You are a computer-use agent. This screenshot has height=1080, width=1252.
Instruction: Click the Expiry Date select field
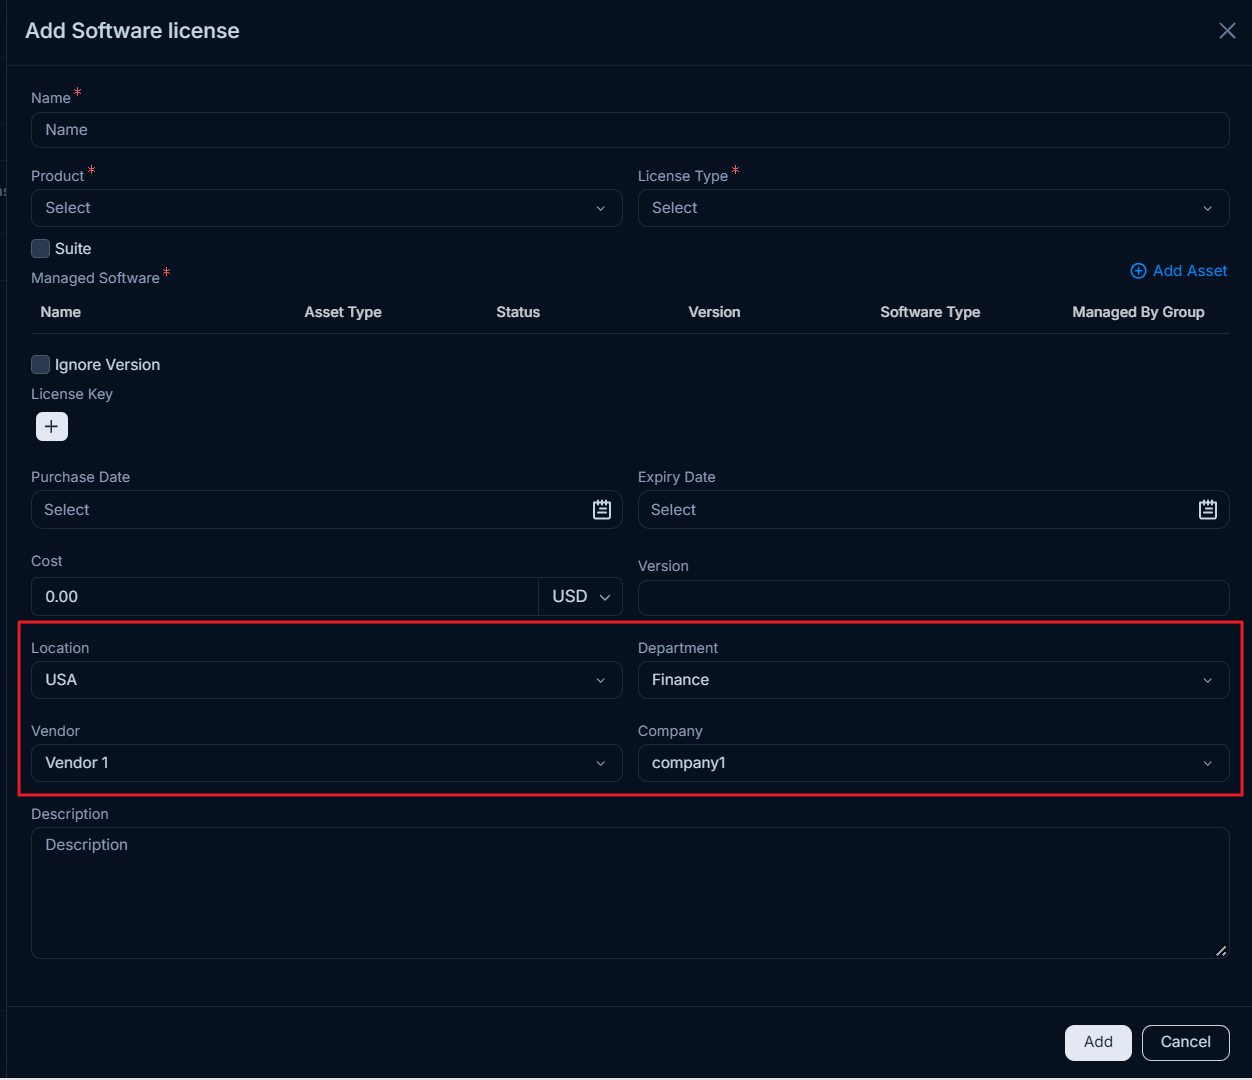tap(934, 510)
